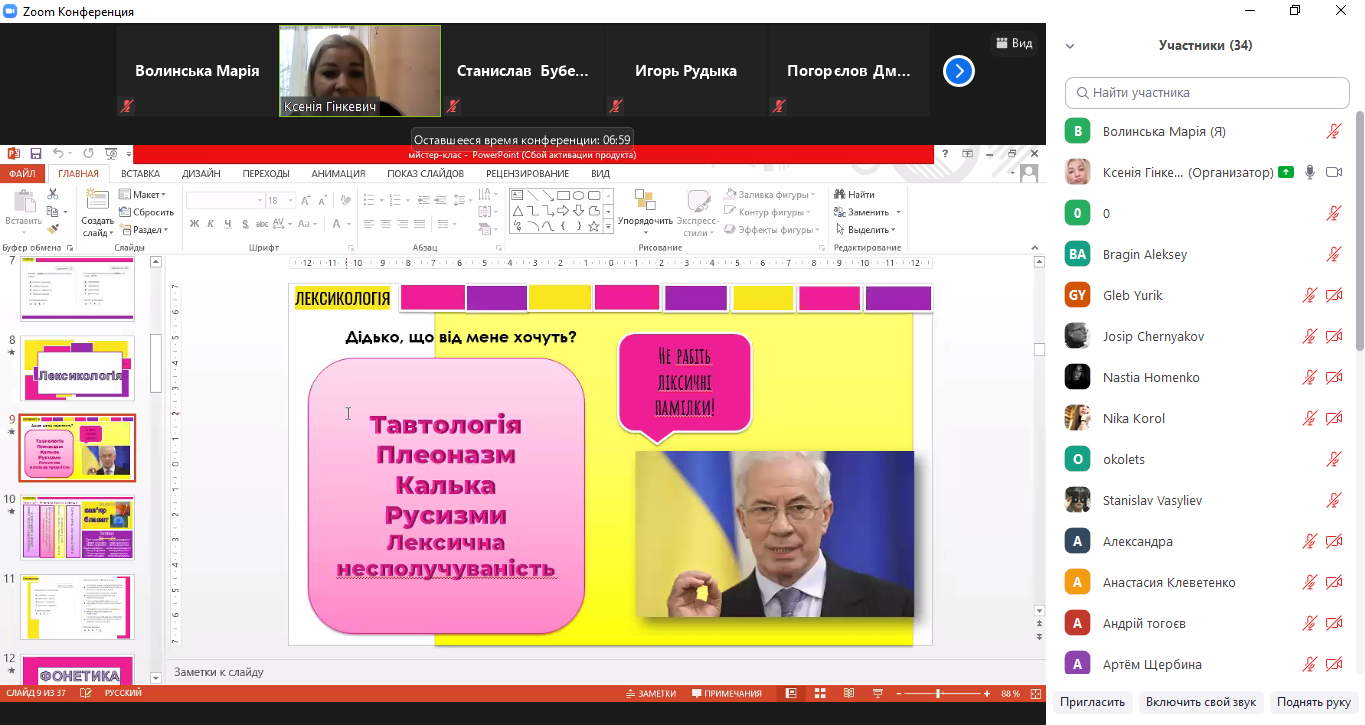Click the PowerPoint save icon
This screenshot has width=1365, height=725.
36,154
